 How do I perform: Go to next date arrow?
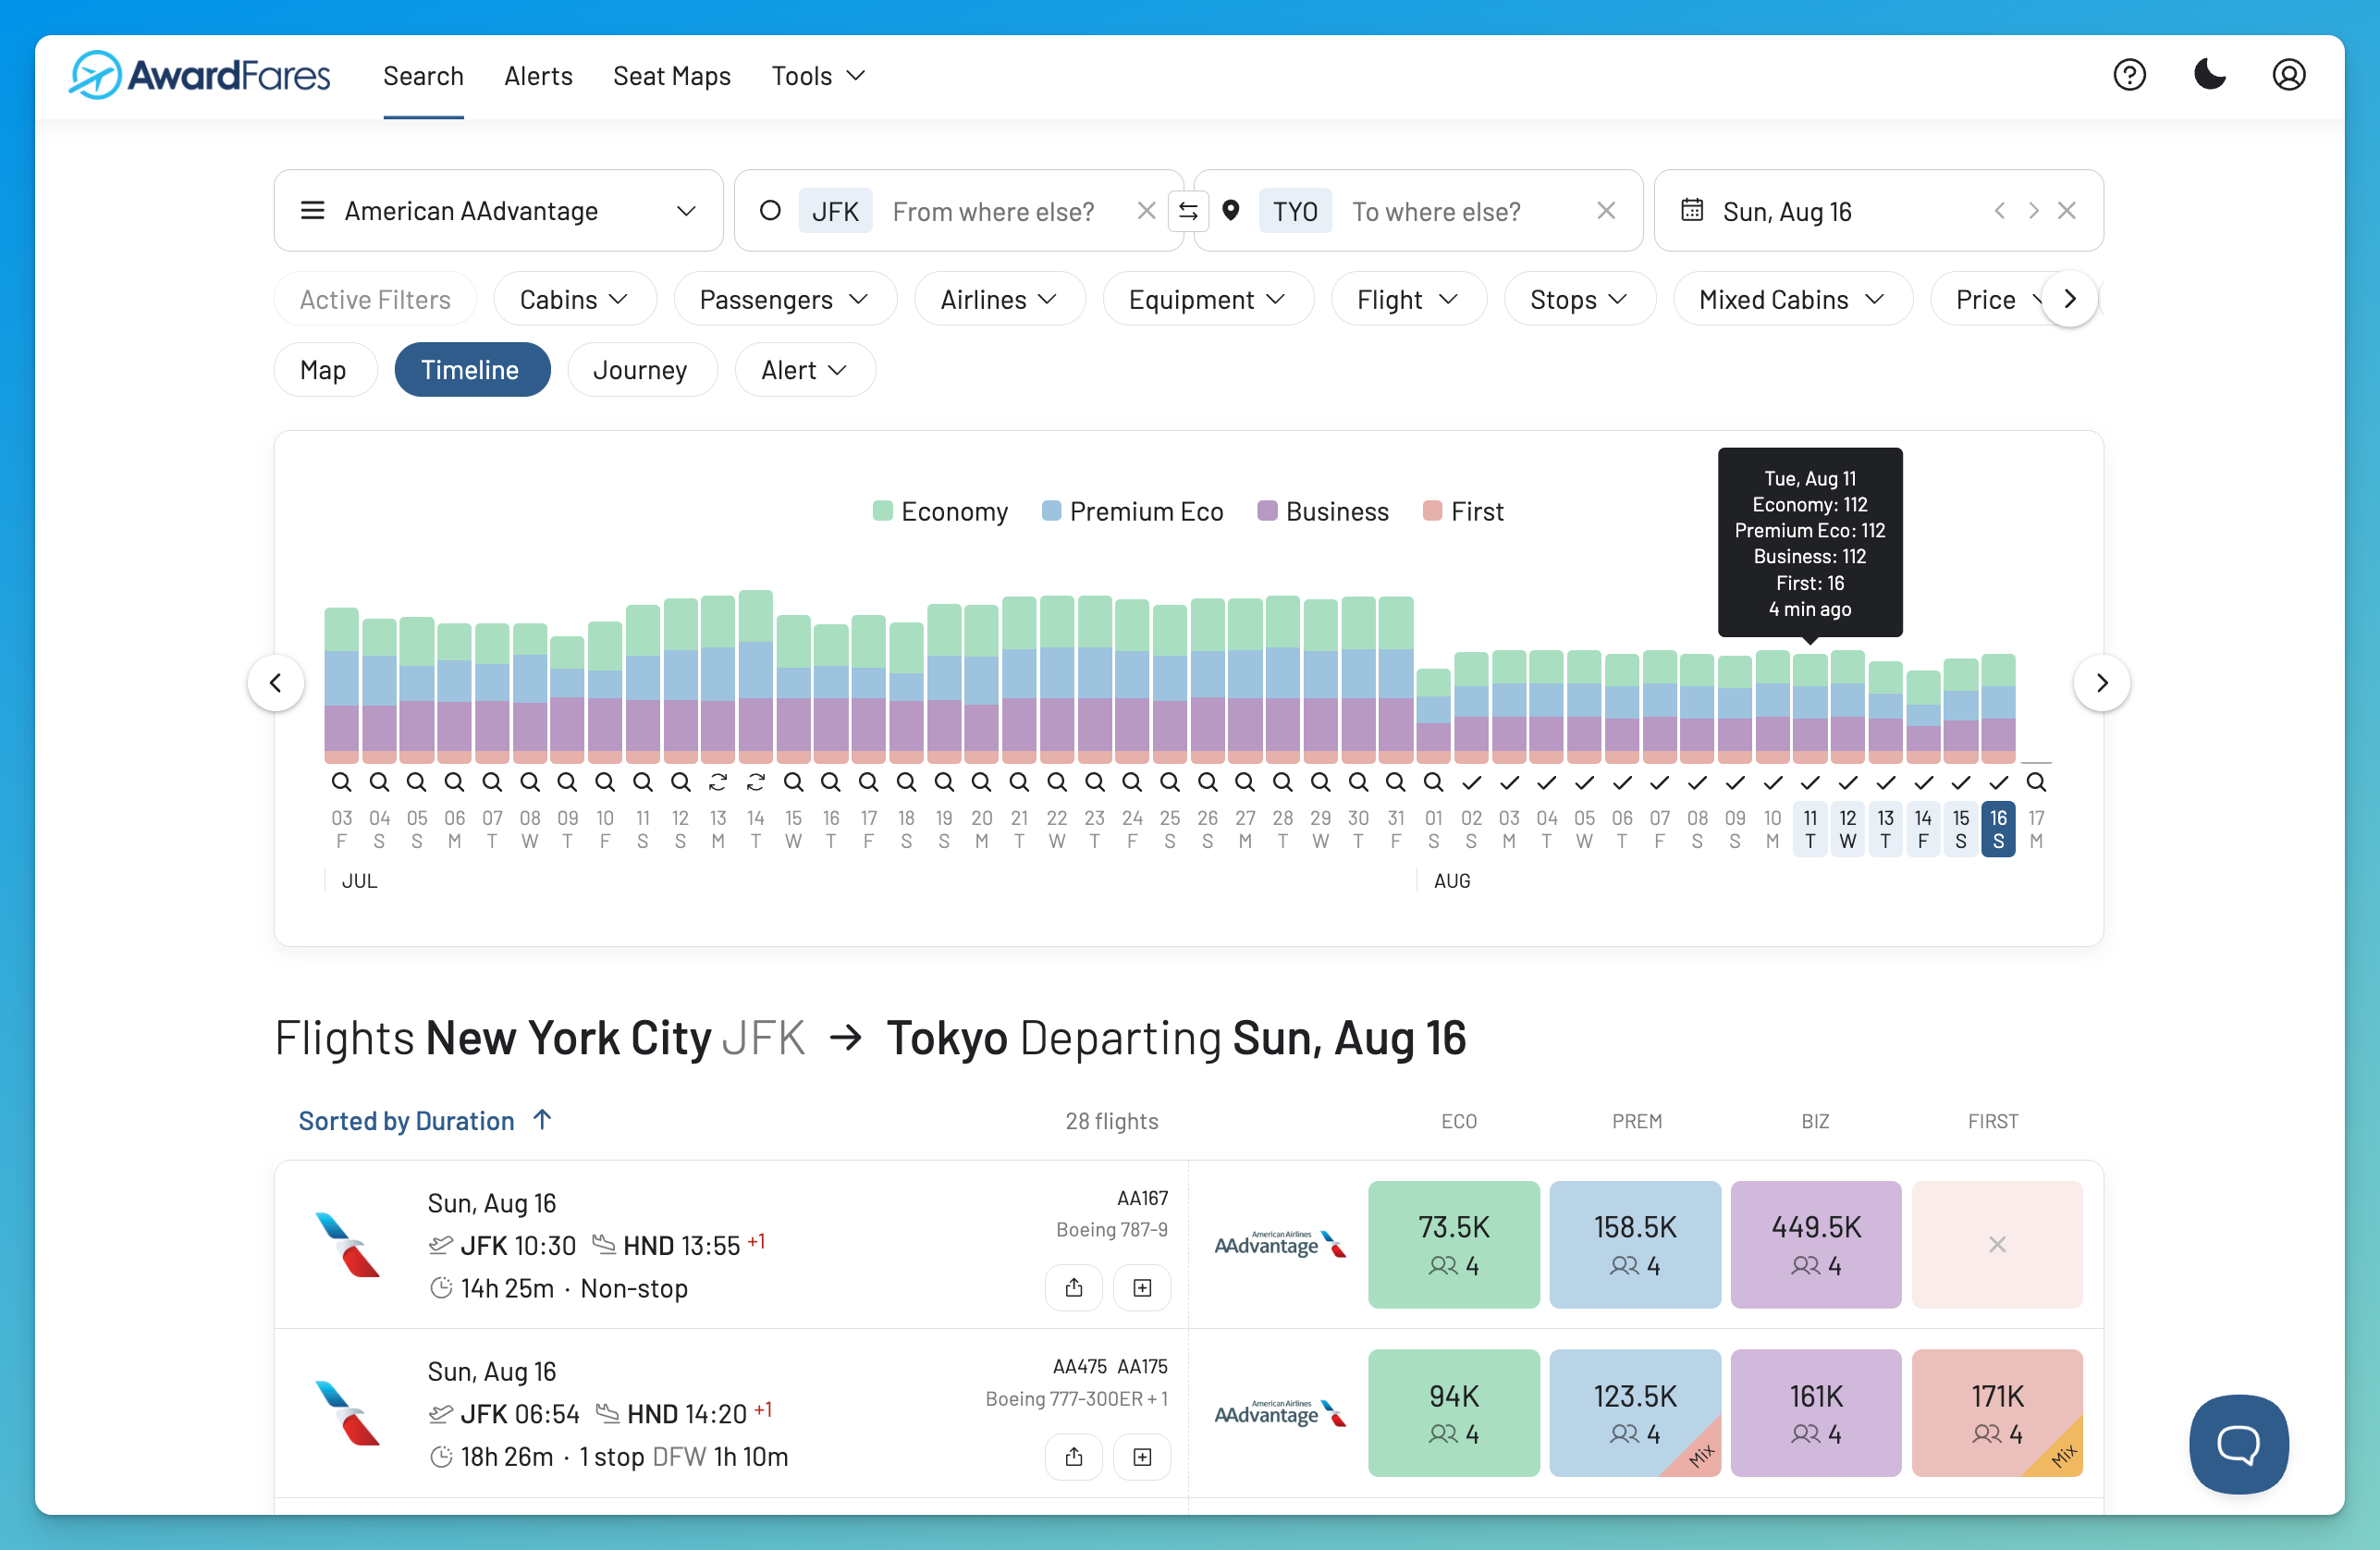pos(2033,211)
